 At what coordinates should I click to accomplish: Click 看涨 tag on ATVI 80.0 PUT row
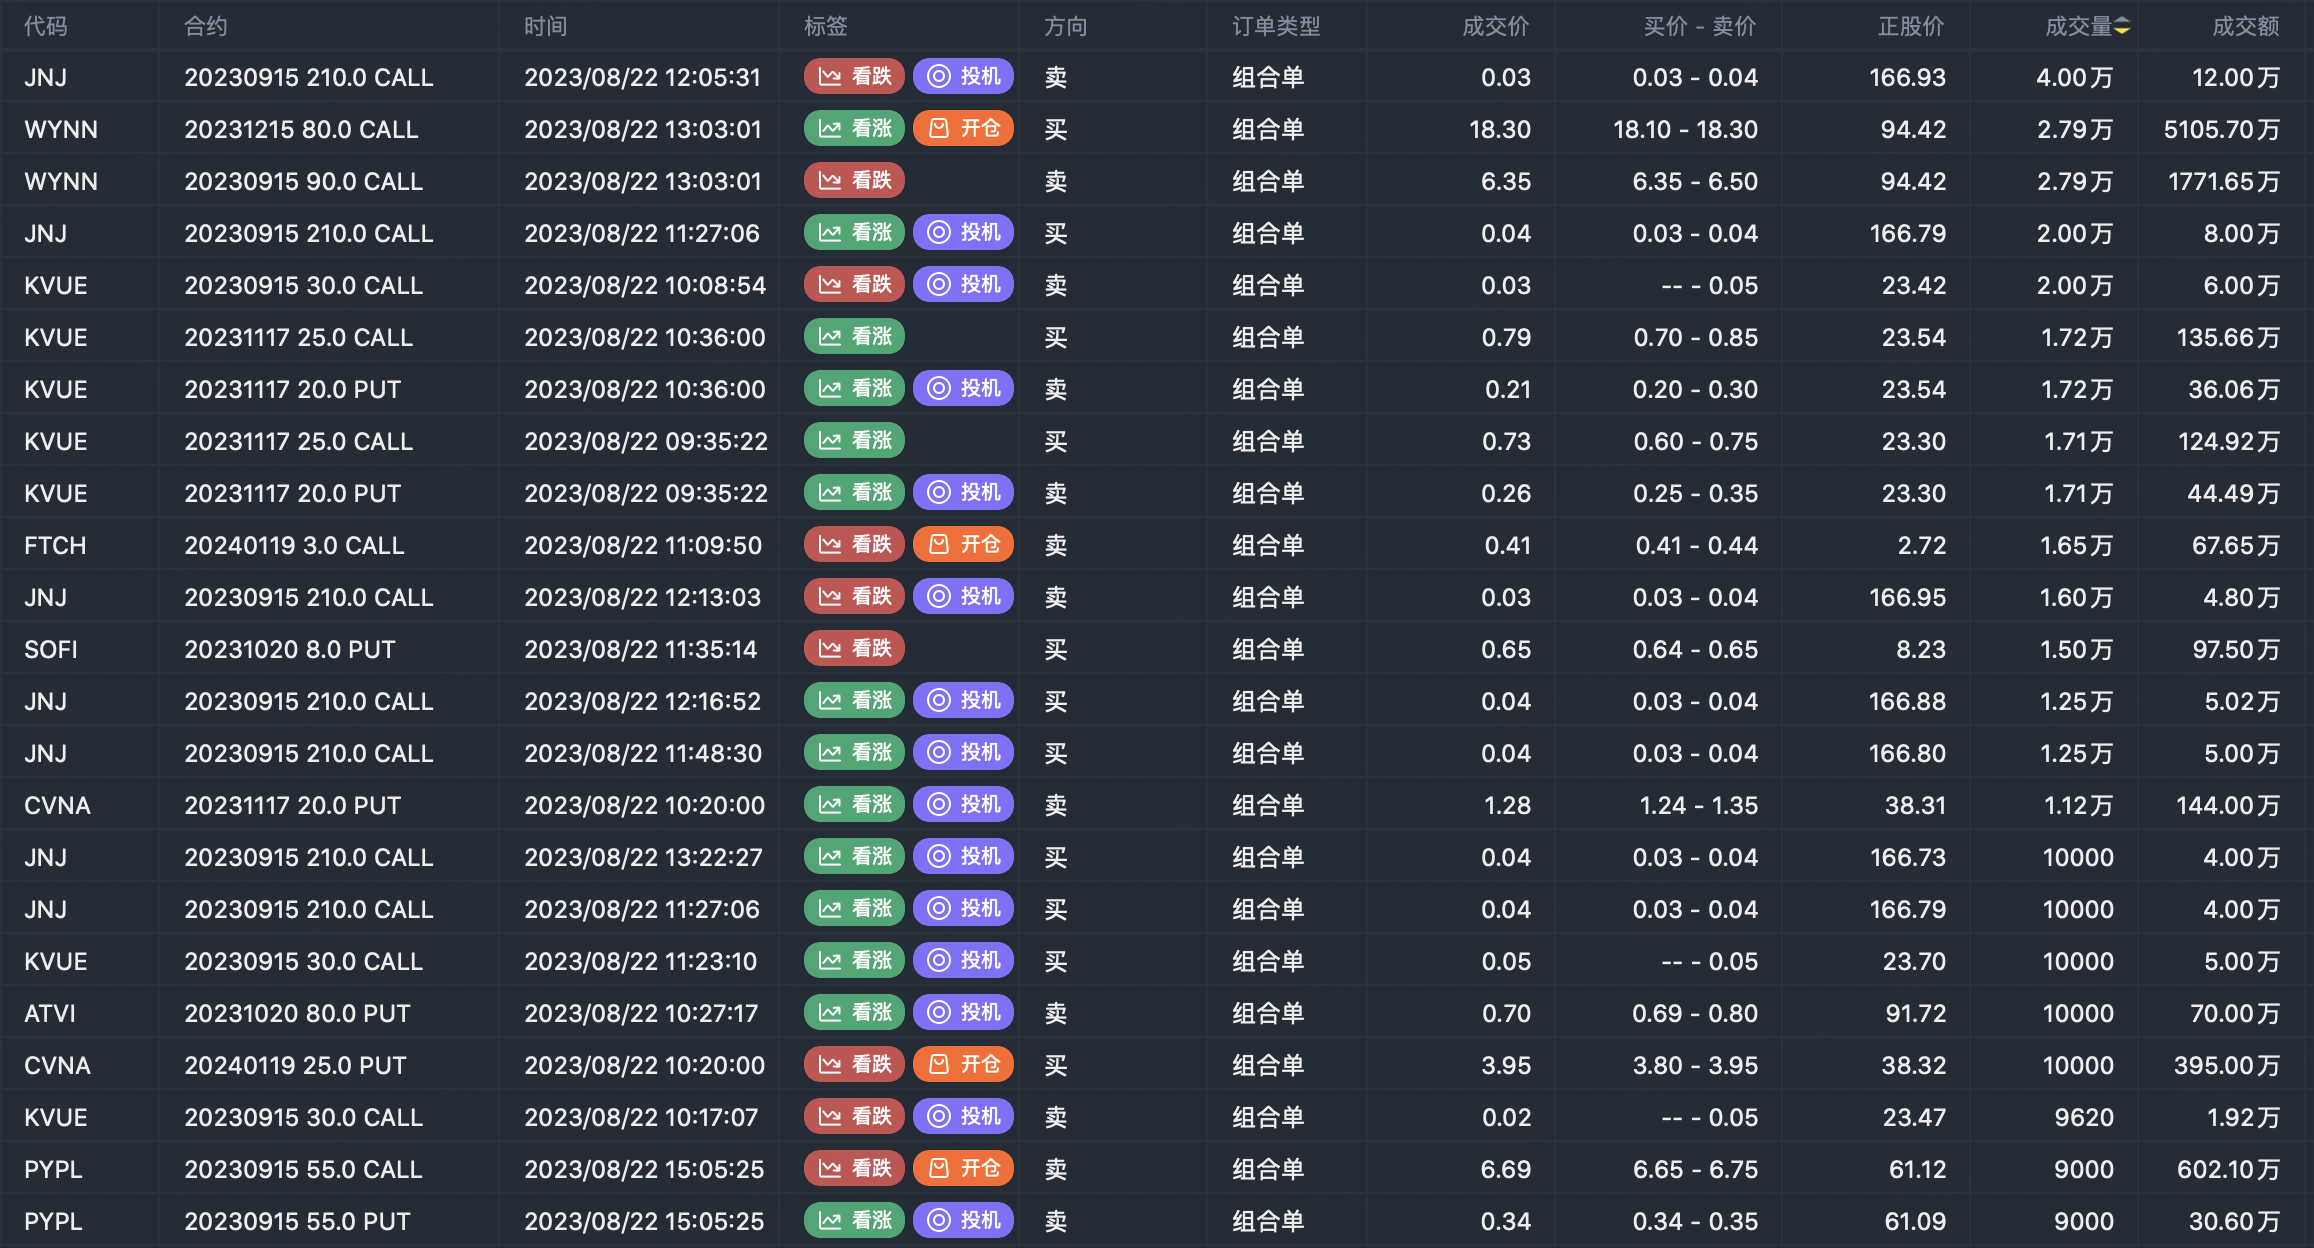tap(854, 1013)
